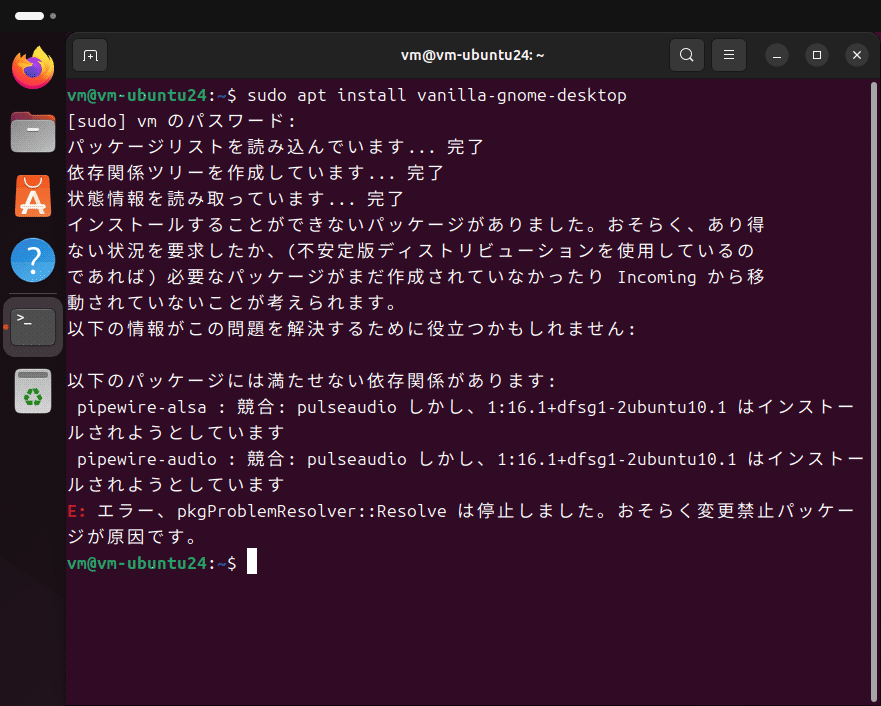The width and height of the screenshot is (881, 706).
Task: Click the 'pipewire-audio' package name
Action: 147,459
